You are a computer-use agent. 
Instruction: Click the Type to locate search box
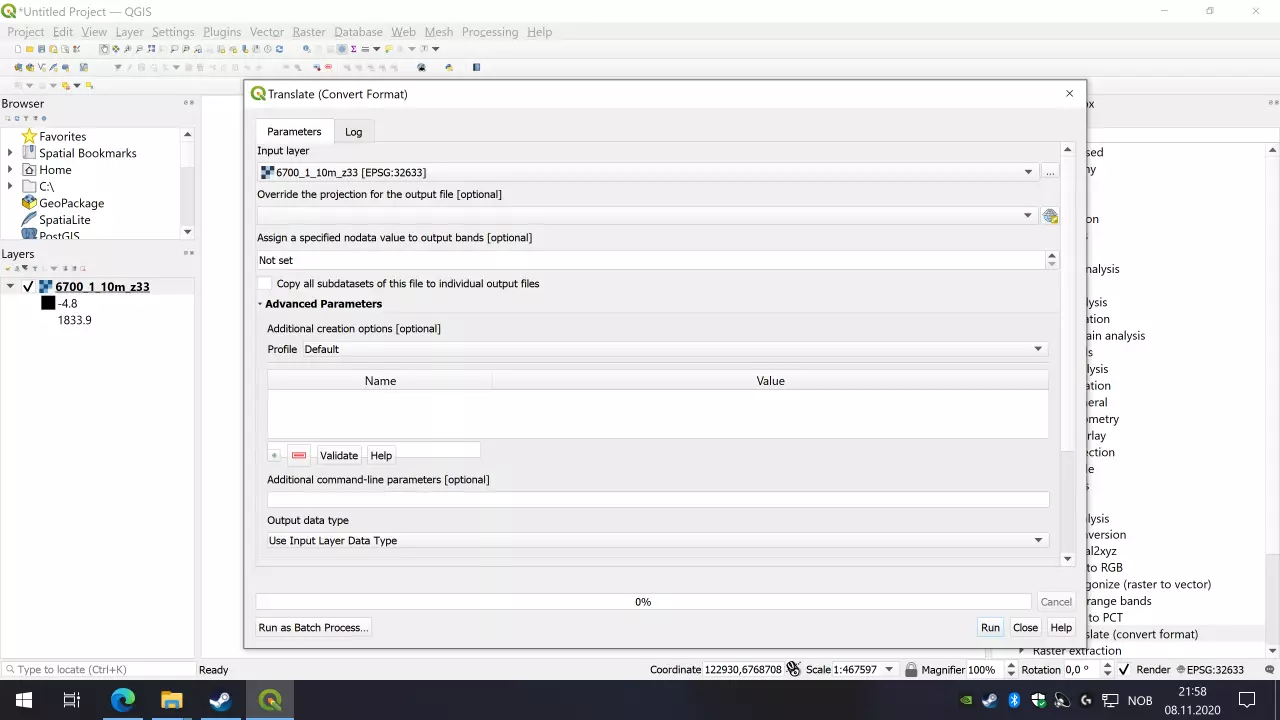coord(98,670)
